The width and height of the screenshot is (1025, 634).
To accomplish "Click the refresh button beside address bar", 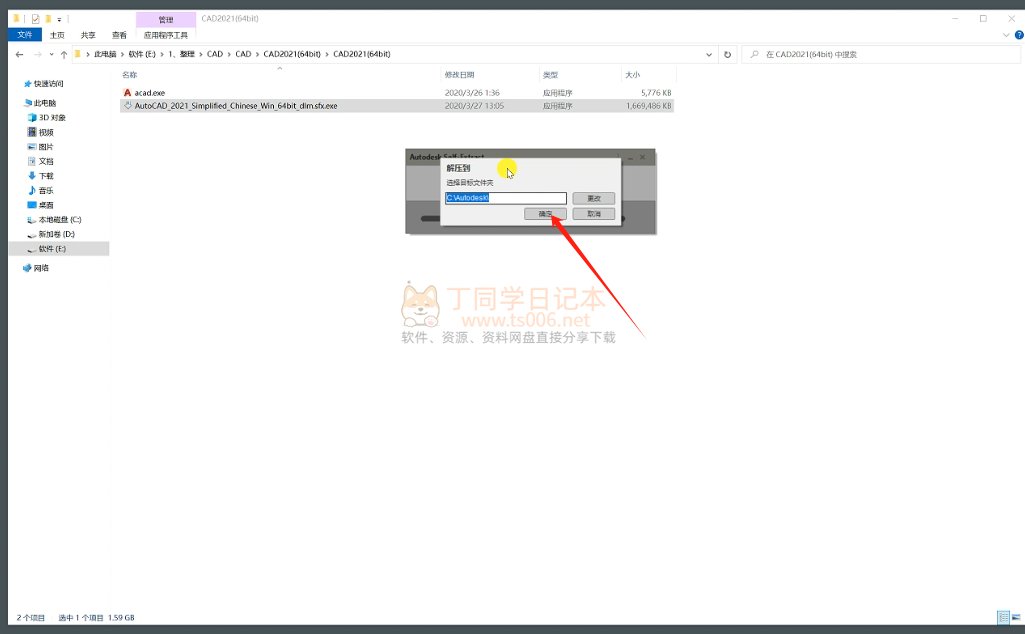I will [728, 54].
